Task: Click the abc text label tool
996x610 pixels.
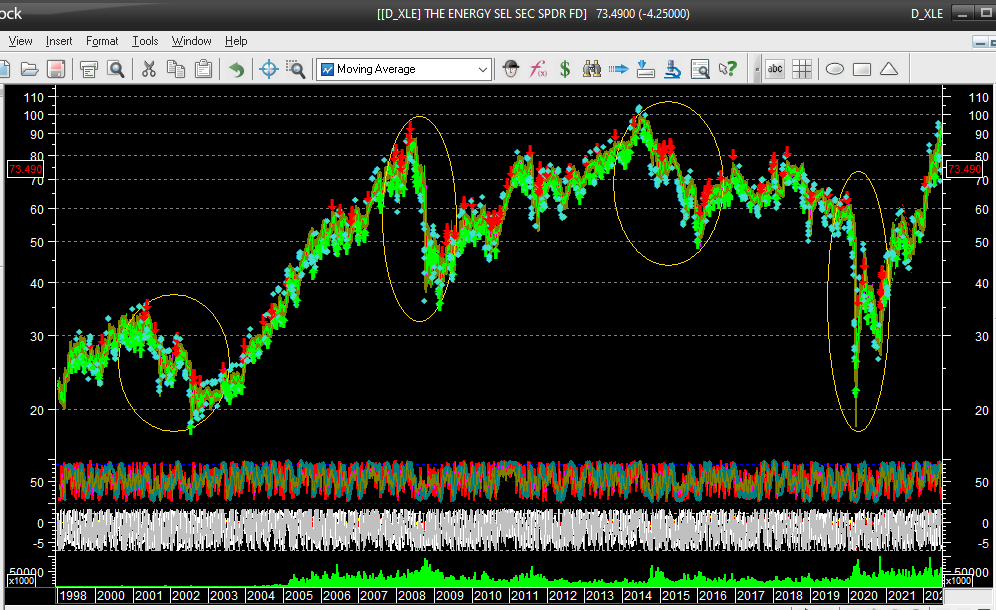Action: click(x=775, y=69)
